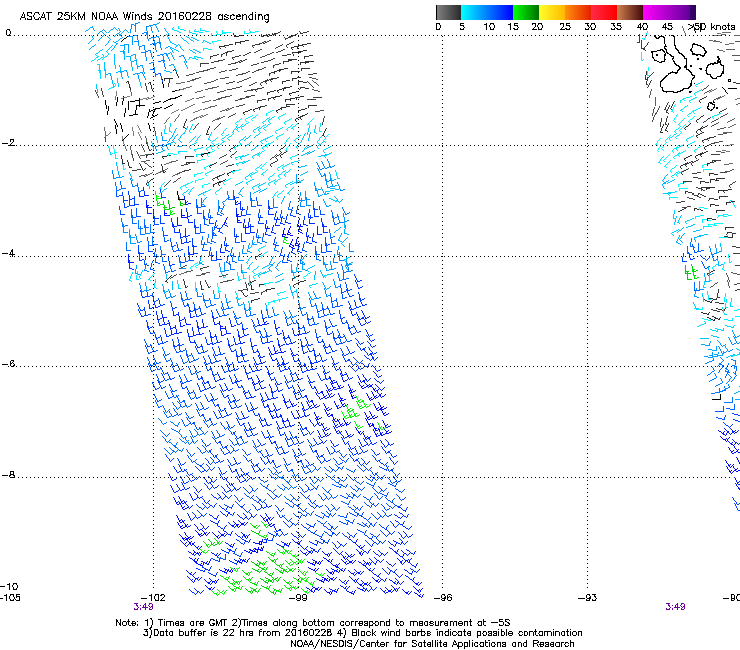Click the largest Galapagos island coastline outline

(x=675, y=66)
